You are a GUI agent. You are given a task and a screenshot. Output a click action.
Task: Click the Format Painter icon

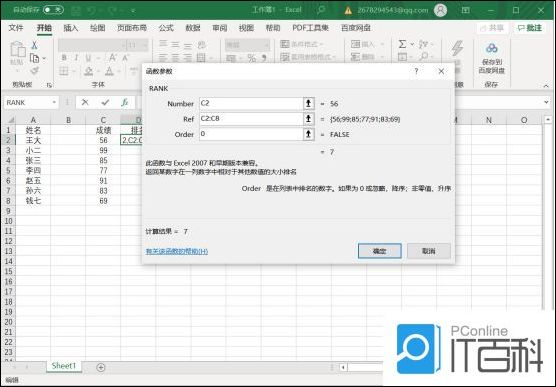pos(34,71)
